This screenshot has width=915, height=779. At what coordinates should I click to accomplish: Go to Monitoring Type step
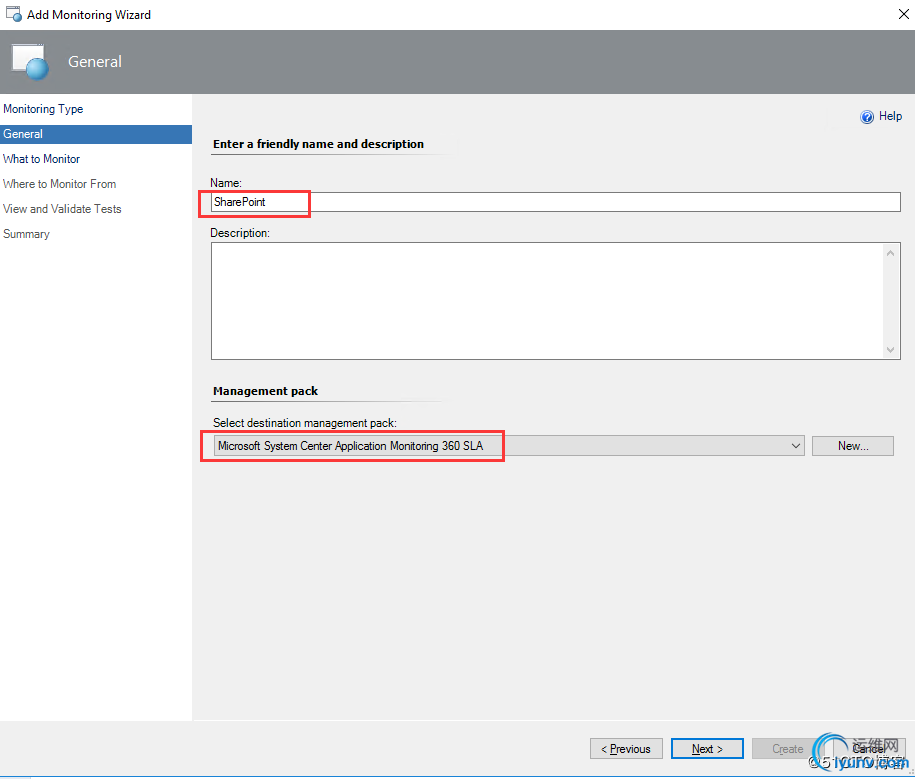pyautogui.click(x=43, y=109)
